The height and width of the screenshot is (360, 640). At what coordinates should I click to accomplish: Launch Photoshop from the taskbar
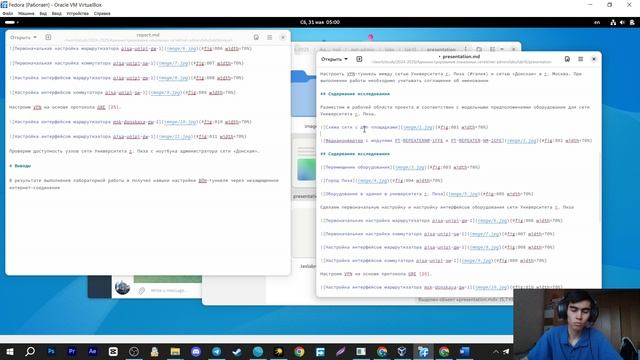coord(51,351)
